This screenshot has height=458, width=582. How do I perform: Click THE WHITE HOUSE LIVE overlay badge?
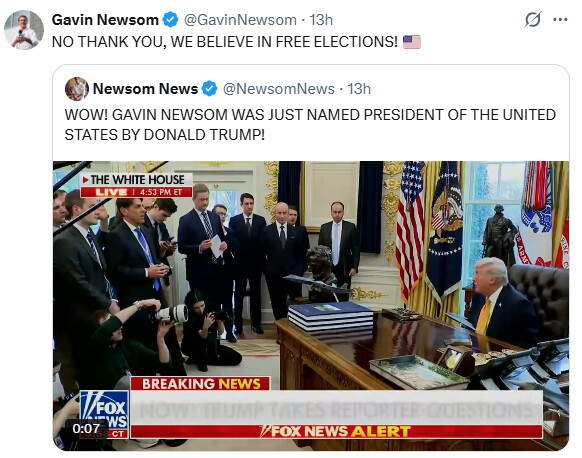click(137, 185)
